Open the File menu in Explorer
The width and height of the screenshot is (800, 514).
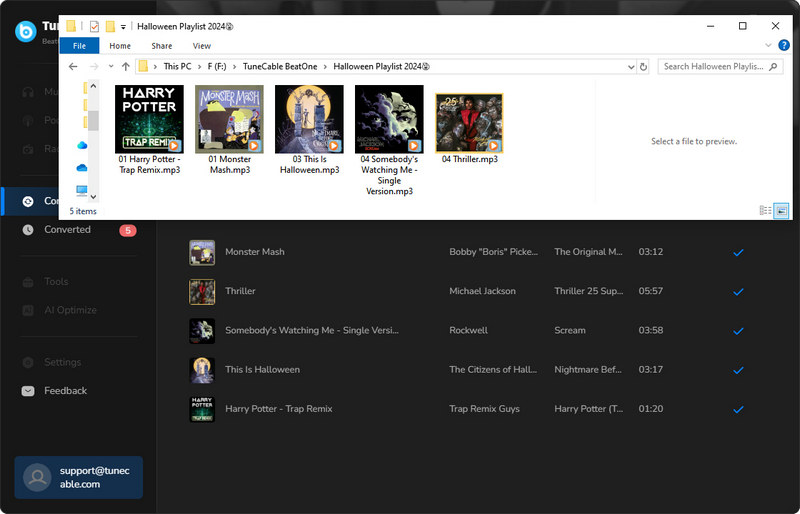click(x=79, y=45)
